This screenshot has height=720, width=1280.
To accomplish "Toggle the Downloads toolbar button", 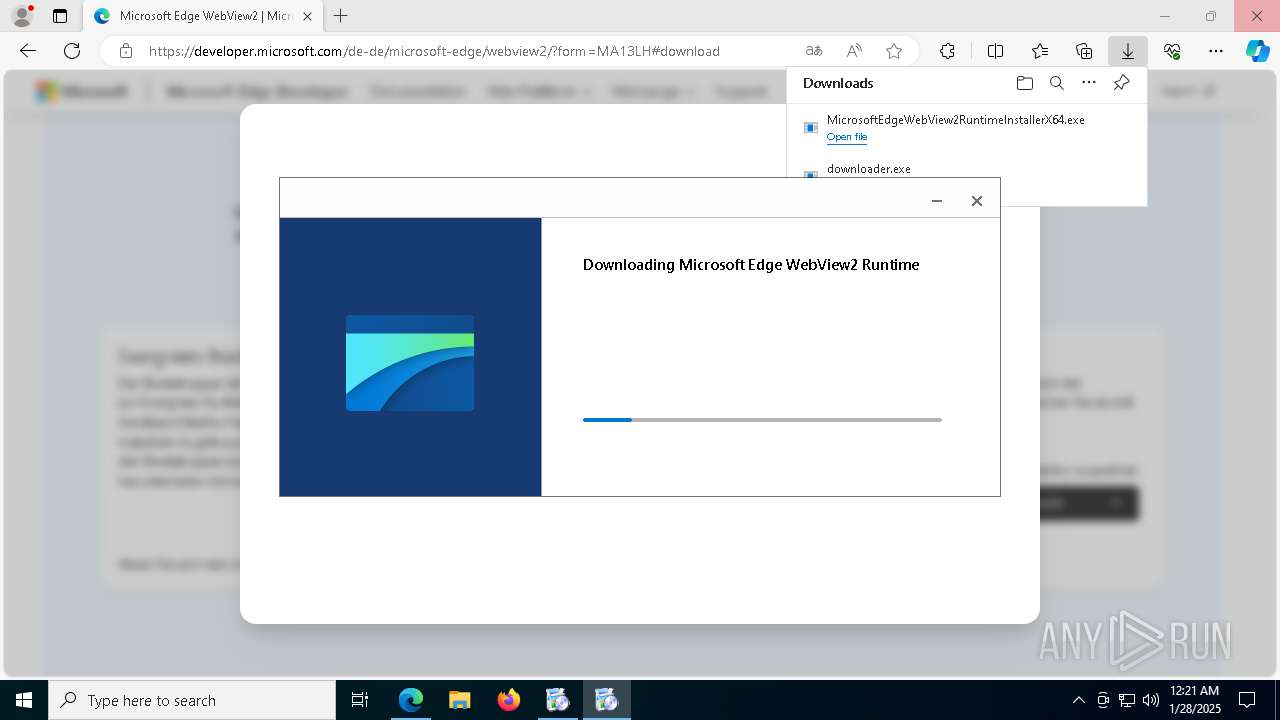I will [1127, 51].
